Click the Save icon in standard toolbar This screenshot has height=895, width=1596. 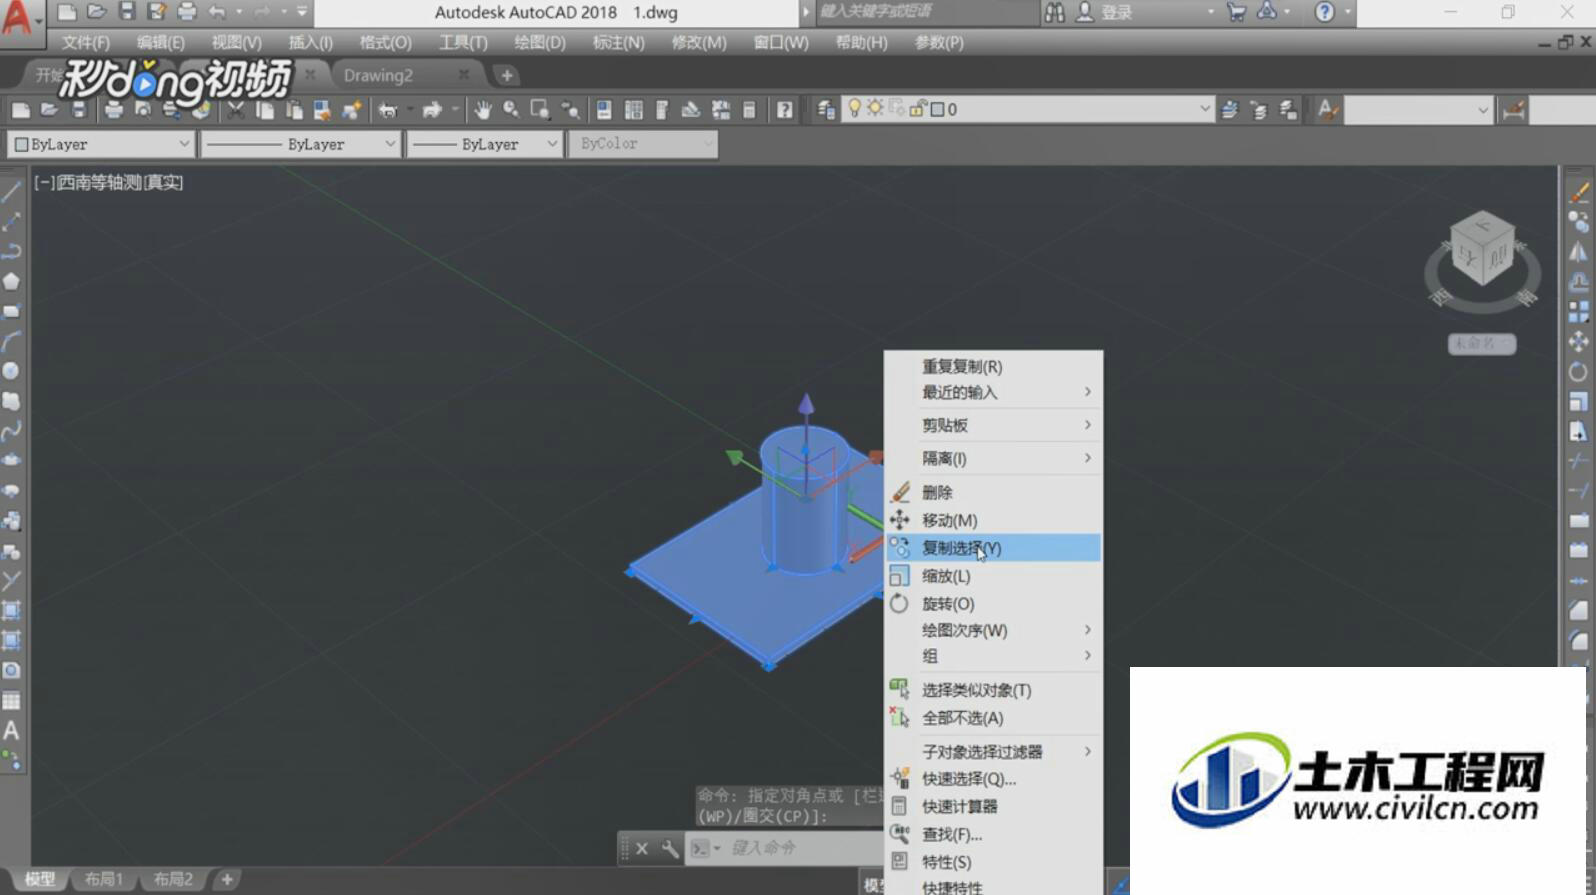(x=78, y=109)
